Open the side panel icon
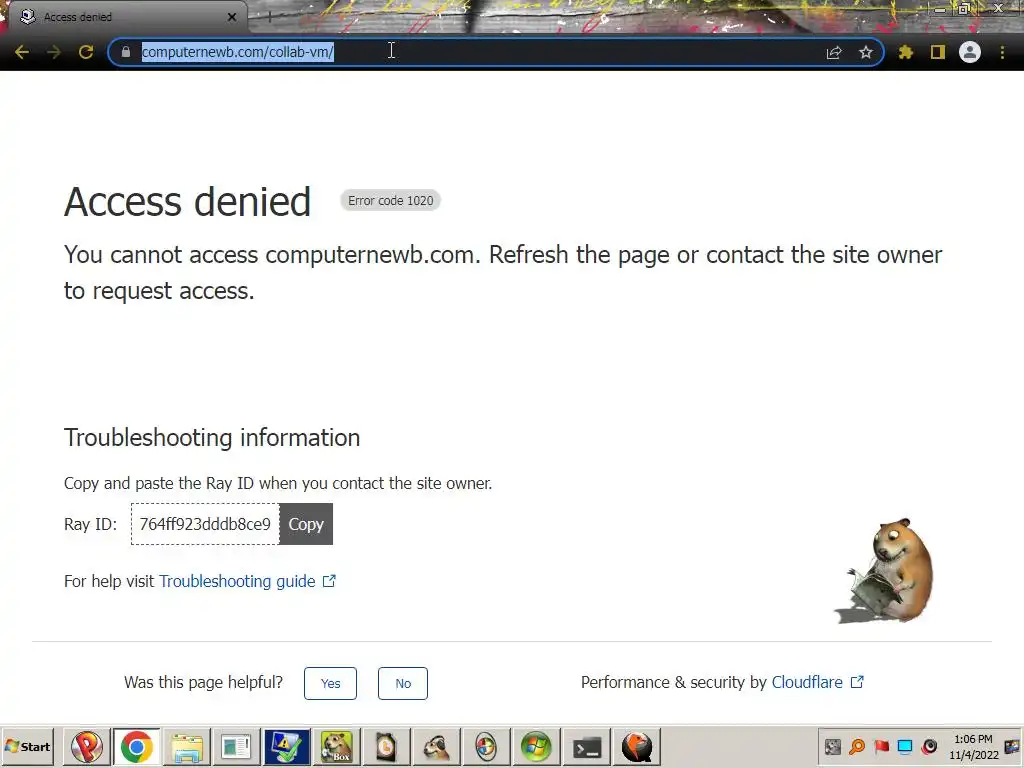 tap(938, 52)
